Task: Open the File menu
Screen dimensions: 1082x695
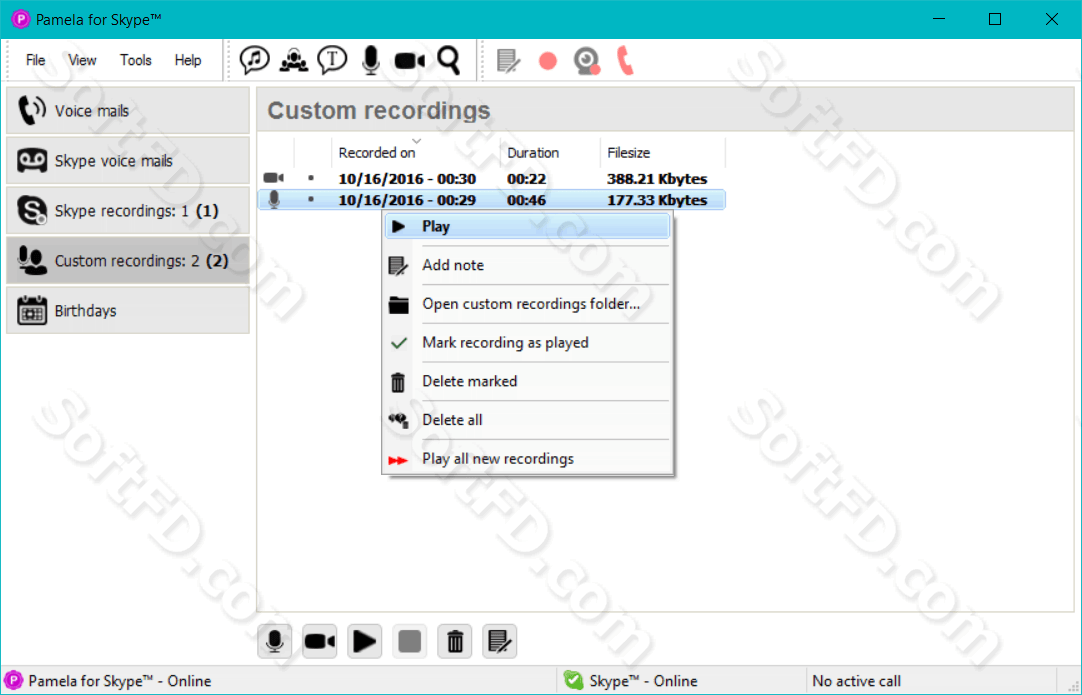Action: point(35,60)
